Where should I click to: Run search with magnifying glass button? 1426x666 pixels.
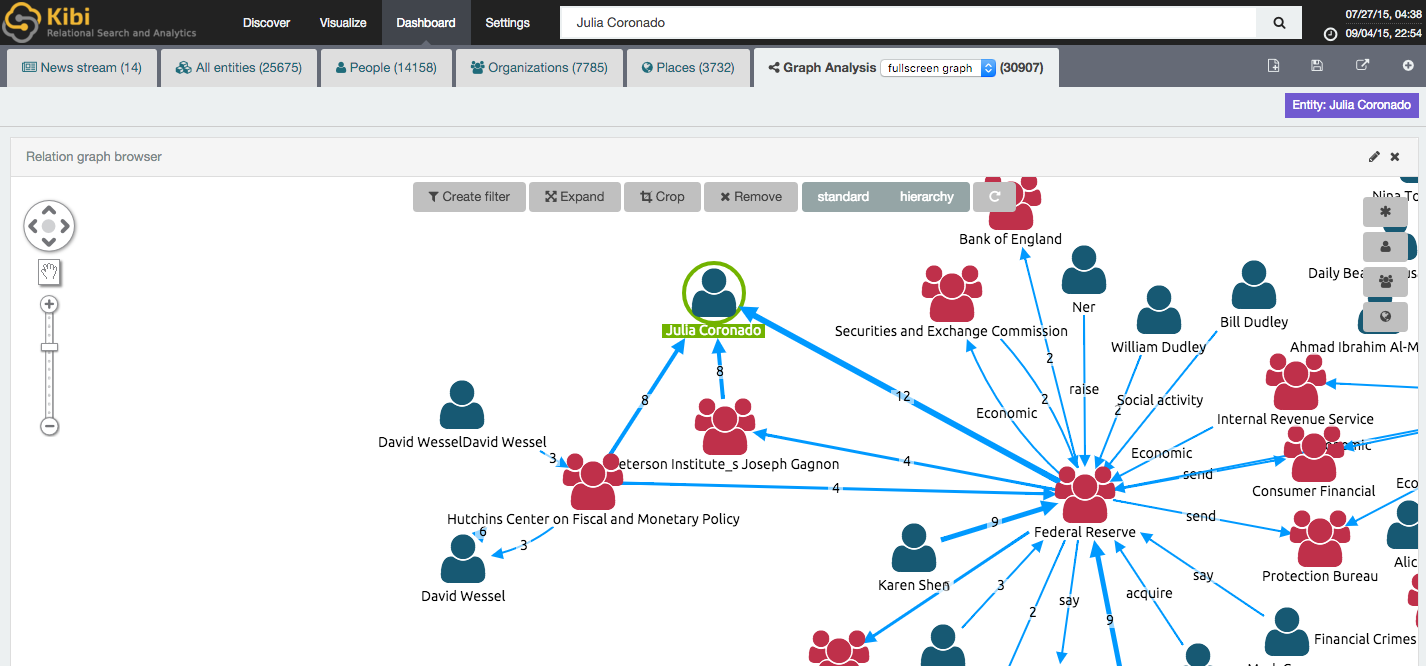(x=1279, y=22)
